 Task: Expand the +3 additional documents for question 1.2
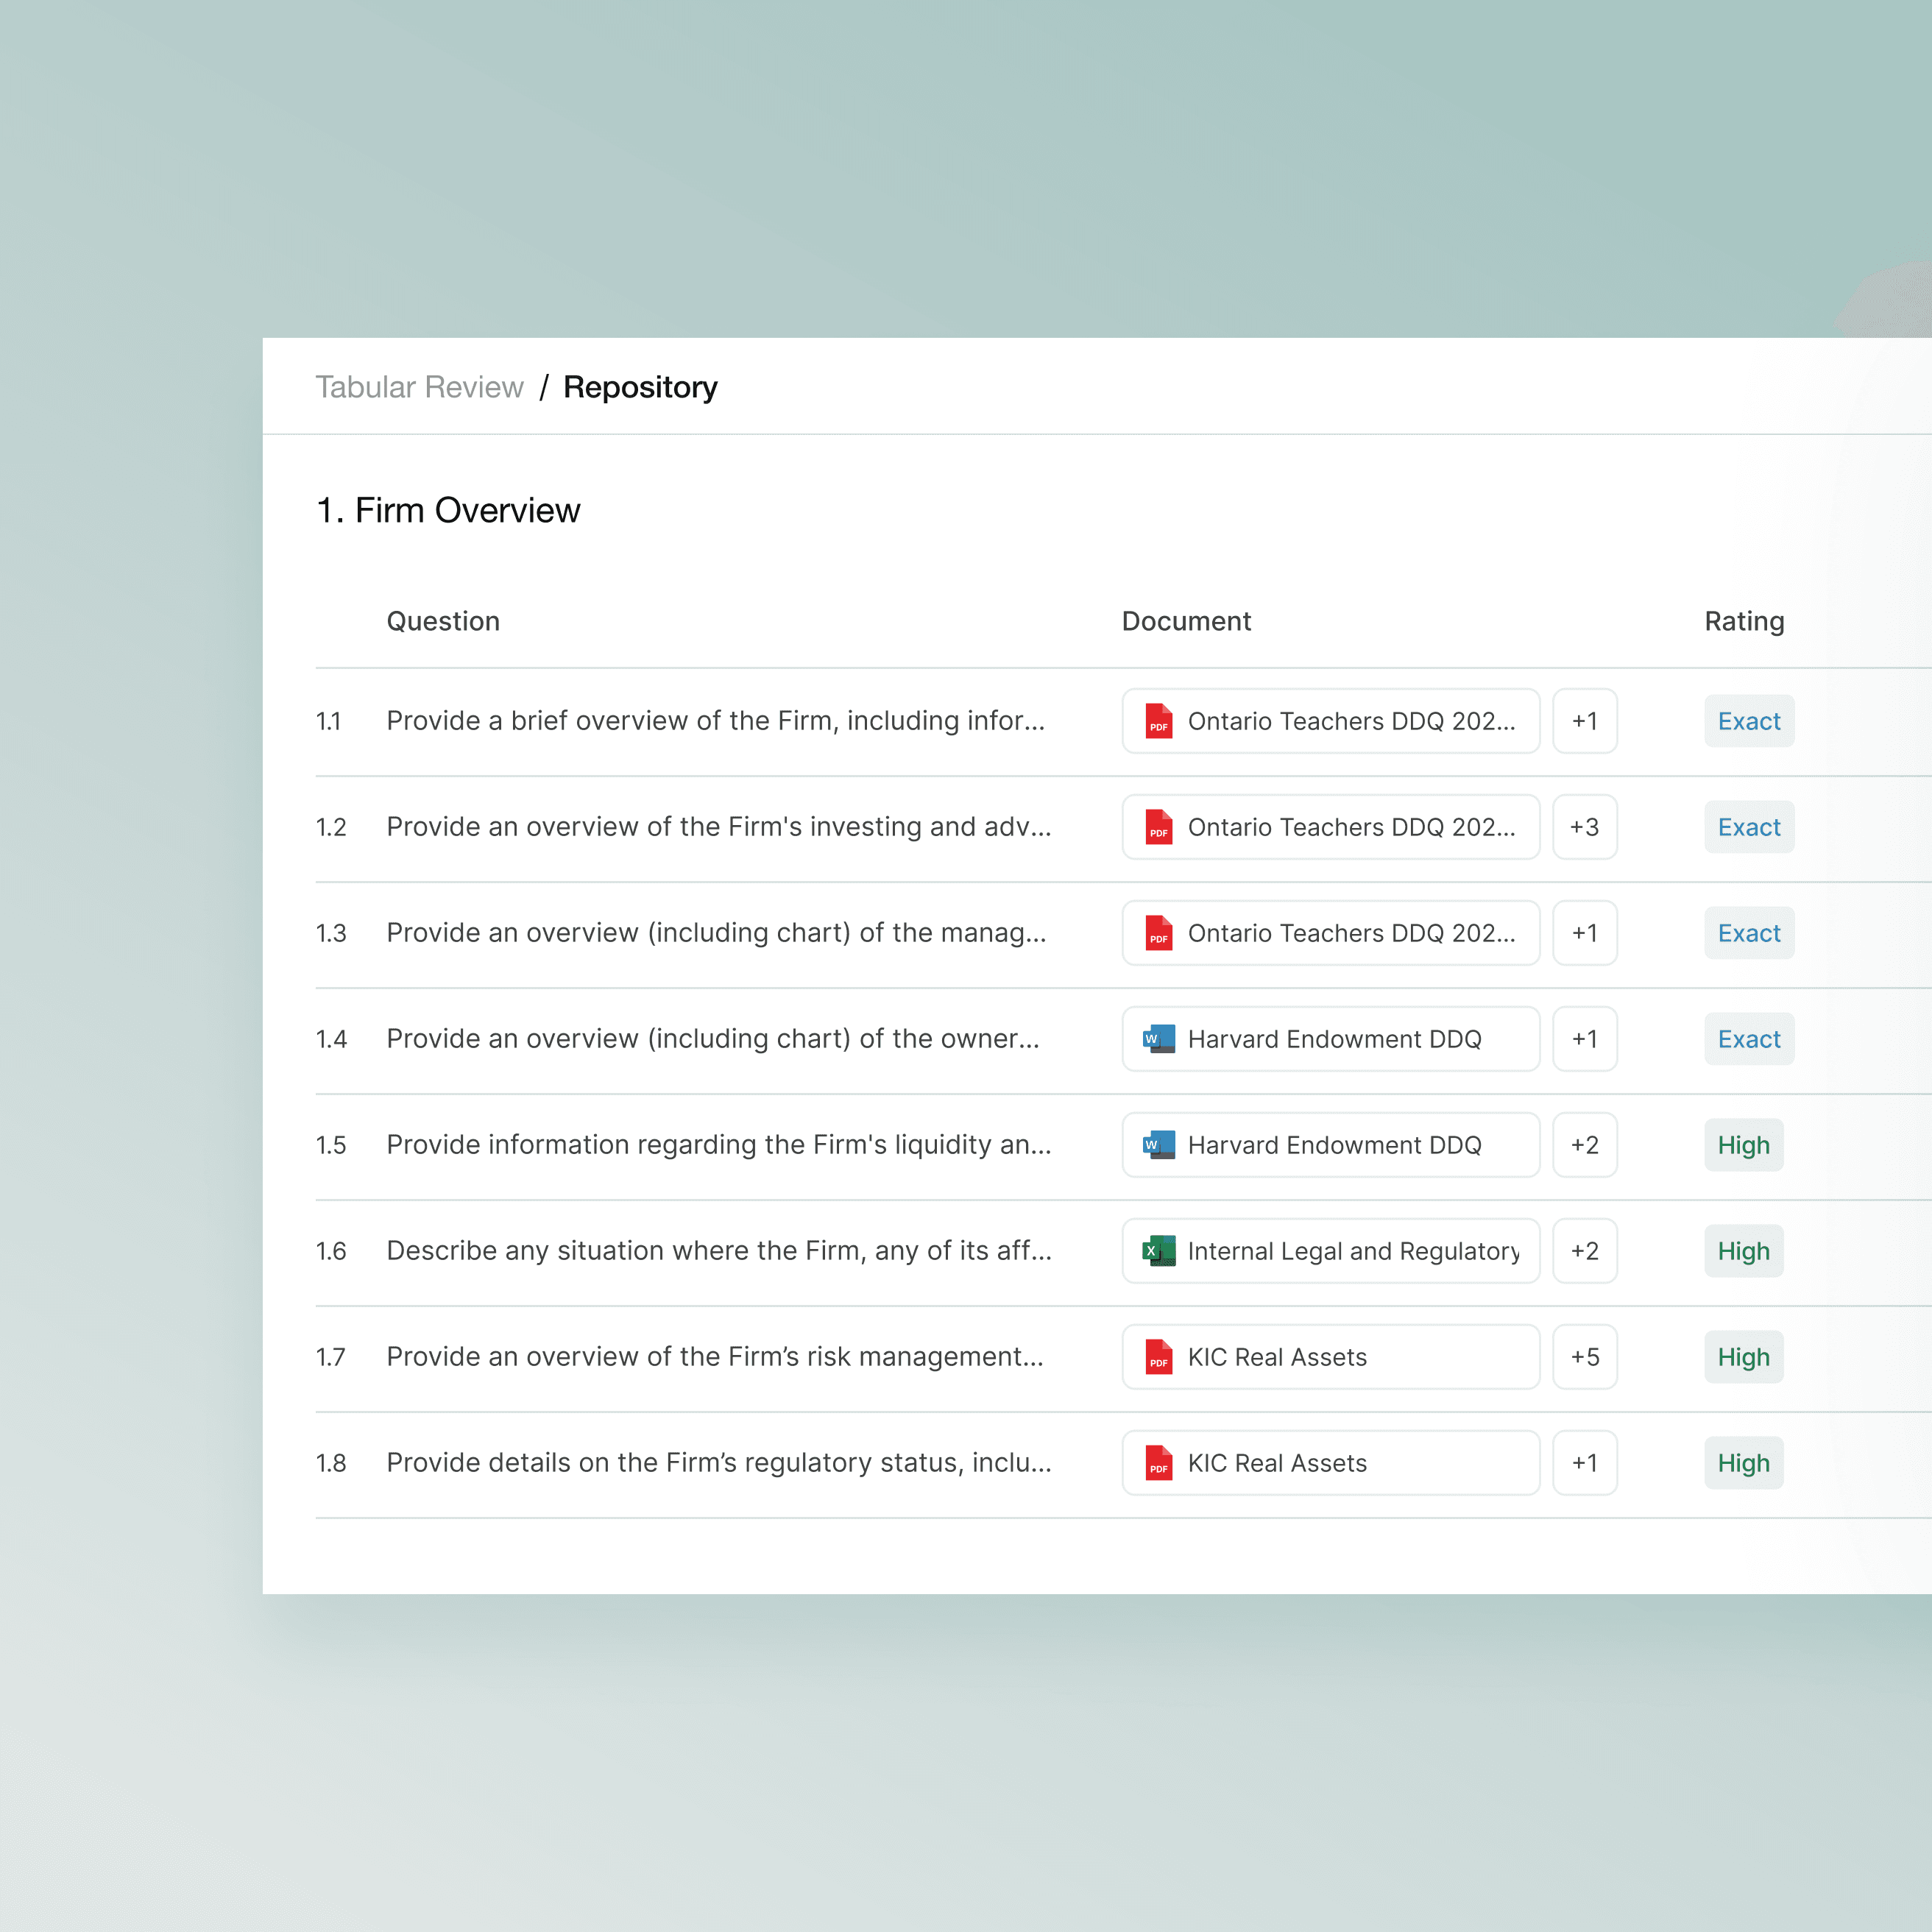click(1585, 827)
